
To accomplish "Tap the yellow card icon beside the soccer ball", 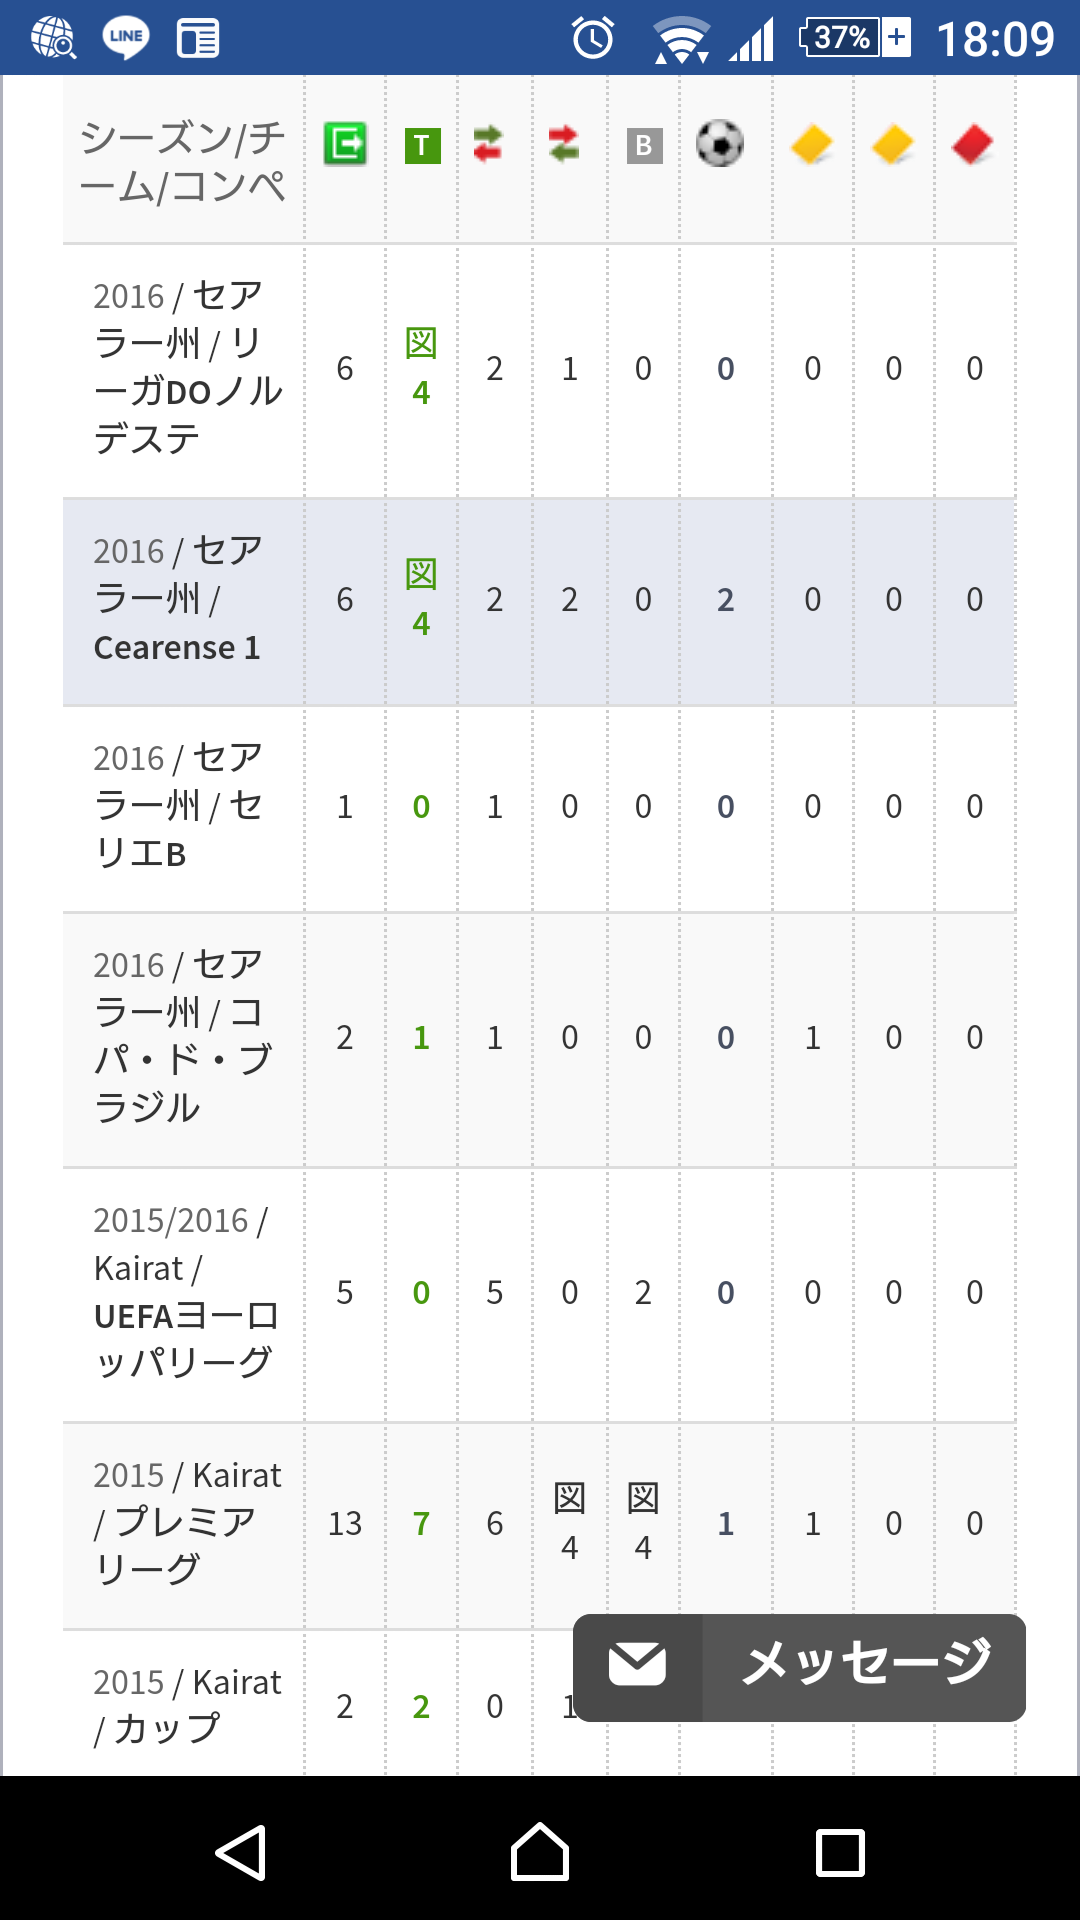I will coord(811,144).
